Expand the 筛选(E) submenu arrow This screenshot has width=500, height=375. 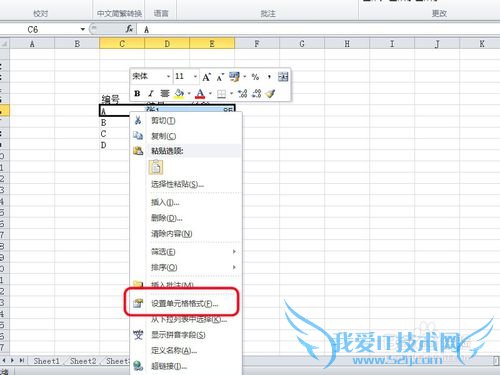click(x=234, y=252)
